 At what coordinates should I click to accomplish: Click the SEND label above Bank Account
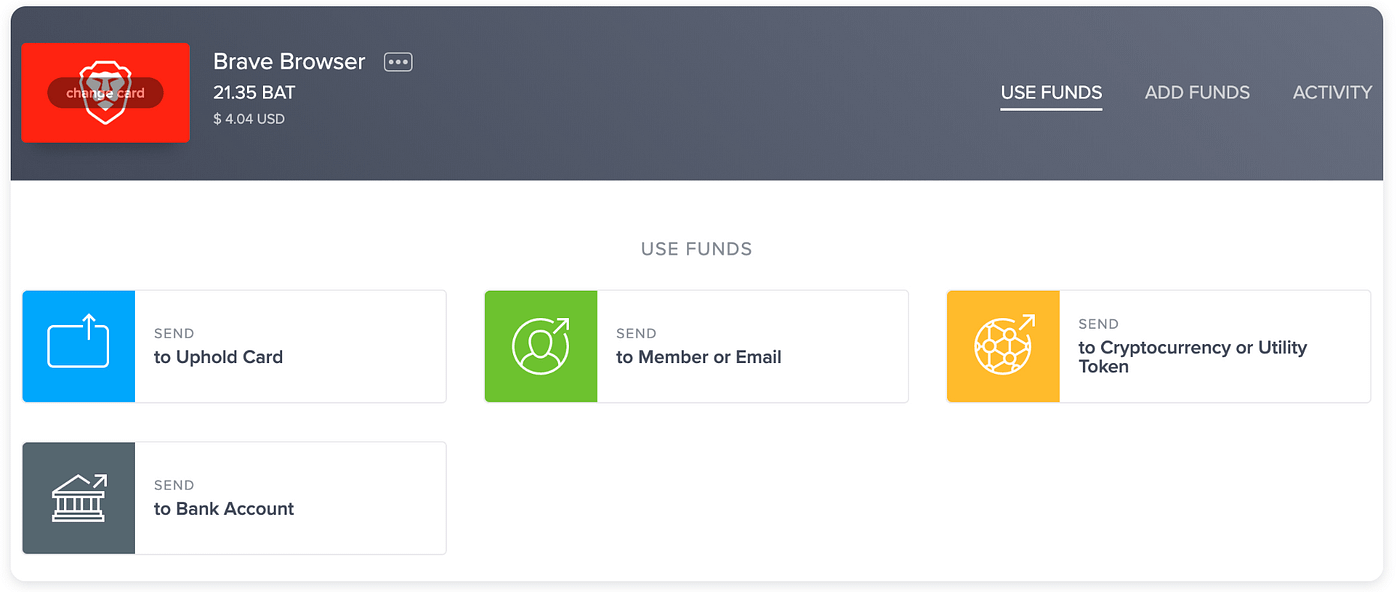click(x=174, y=485)
